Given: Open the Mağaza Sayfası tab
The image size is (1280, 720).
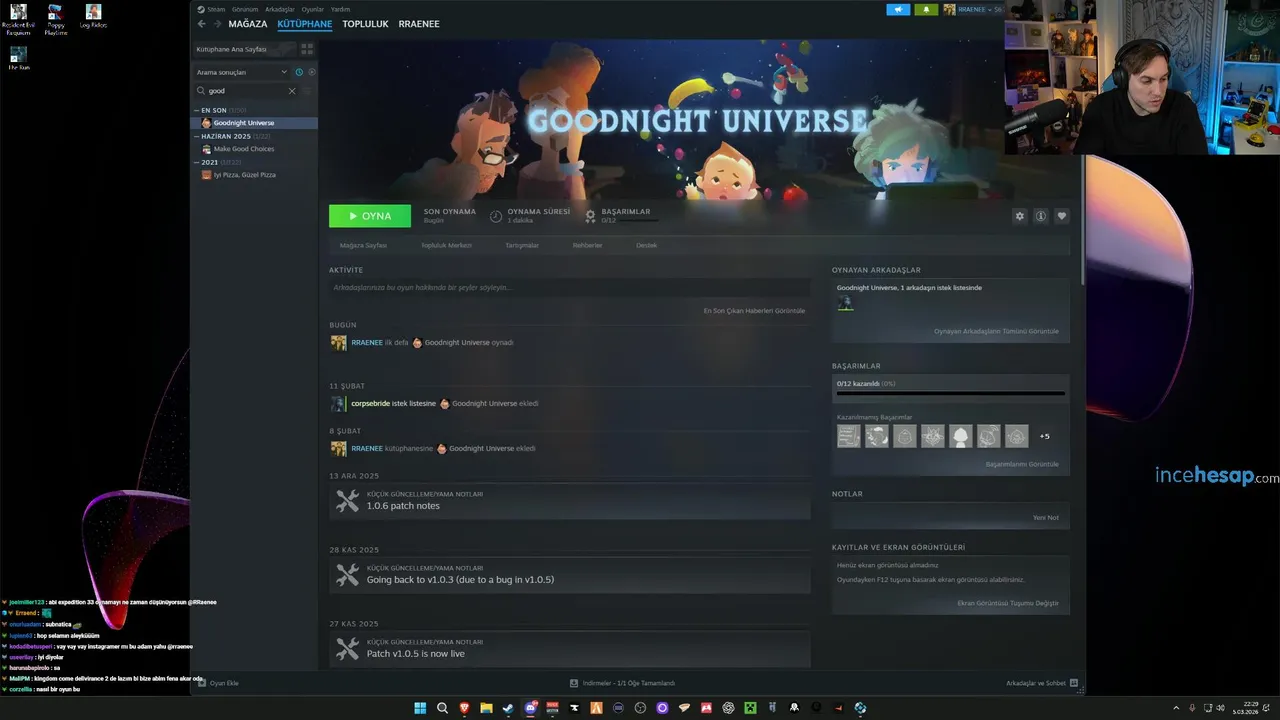Looking at the screenshot, I should pyautogui.click(x=363, y=245).
